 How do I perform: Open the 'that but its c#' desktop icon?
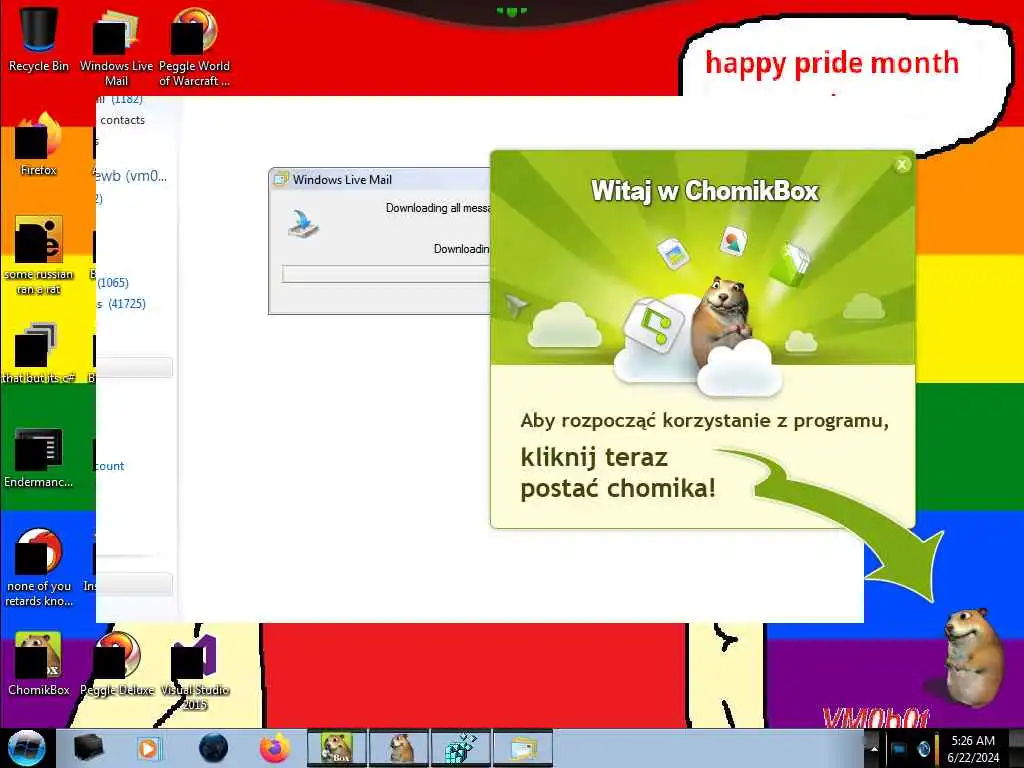tap(39, 353)
